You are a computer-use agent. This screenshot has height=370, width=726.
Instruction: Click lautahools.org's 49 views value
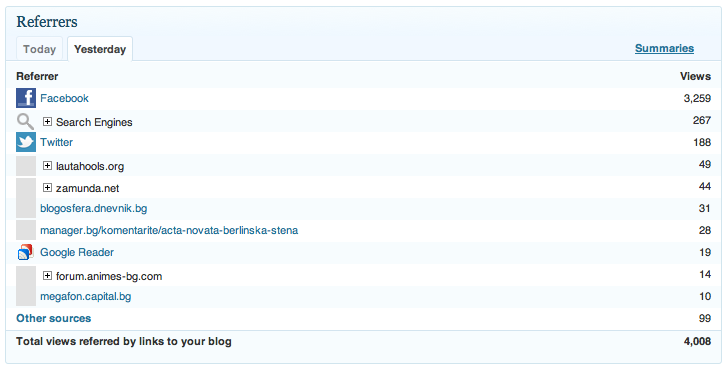coord(705,164)
